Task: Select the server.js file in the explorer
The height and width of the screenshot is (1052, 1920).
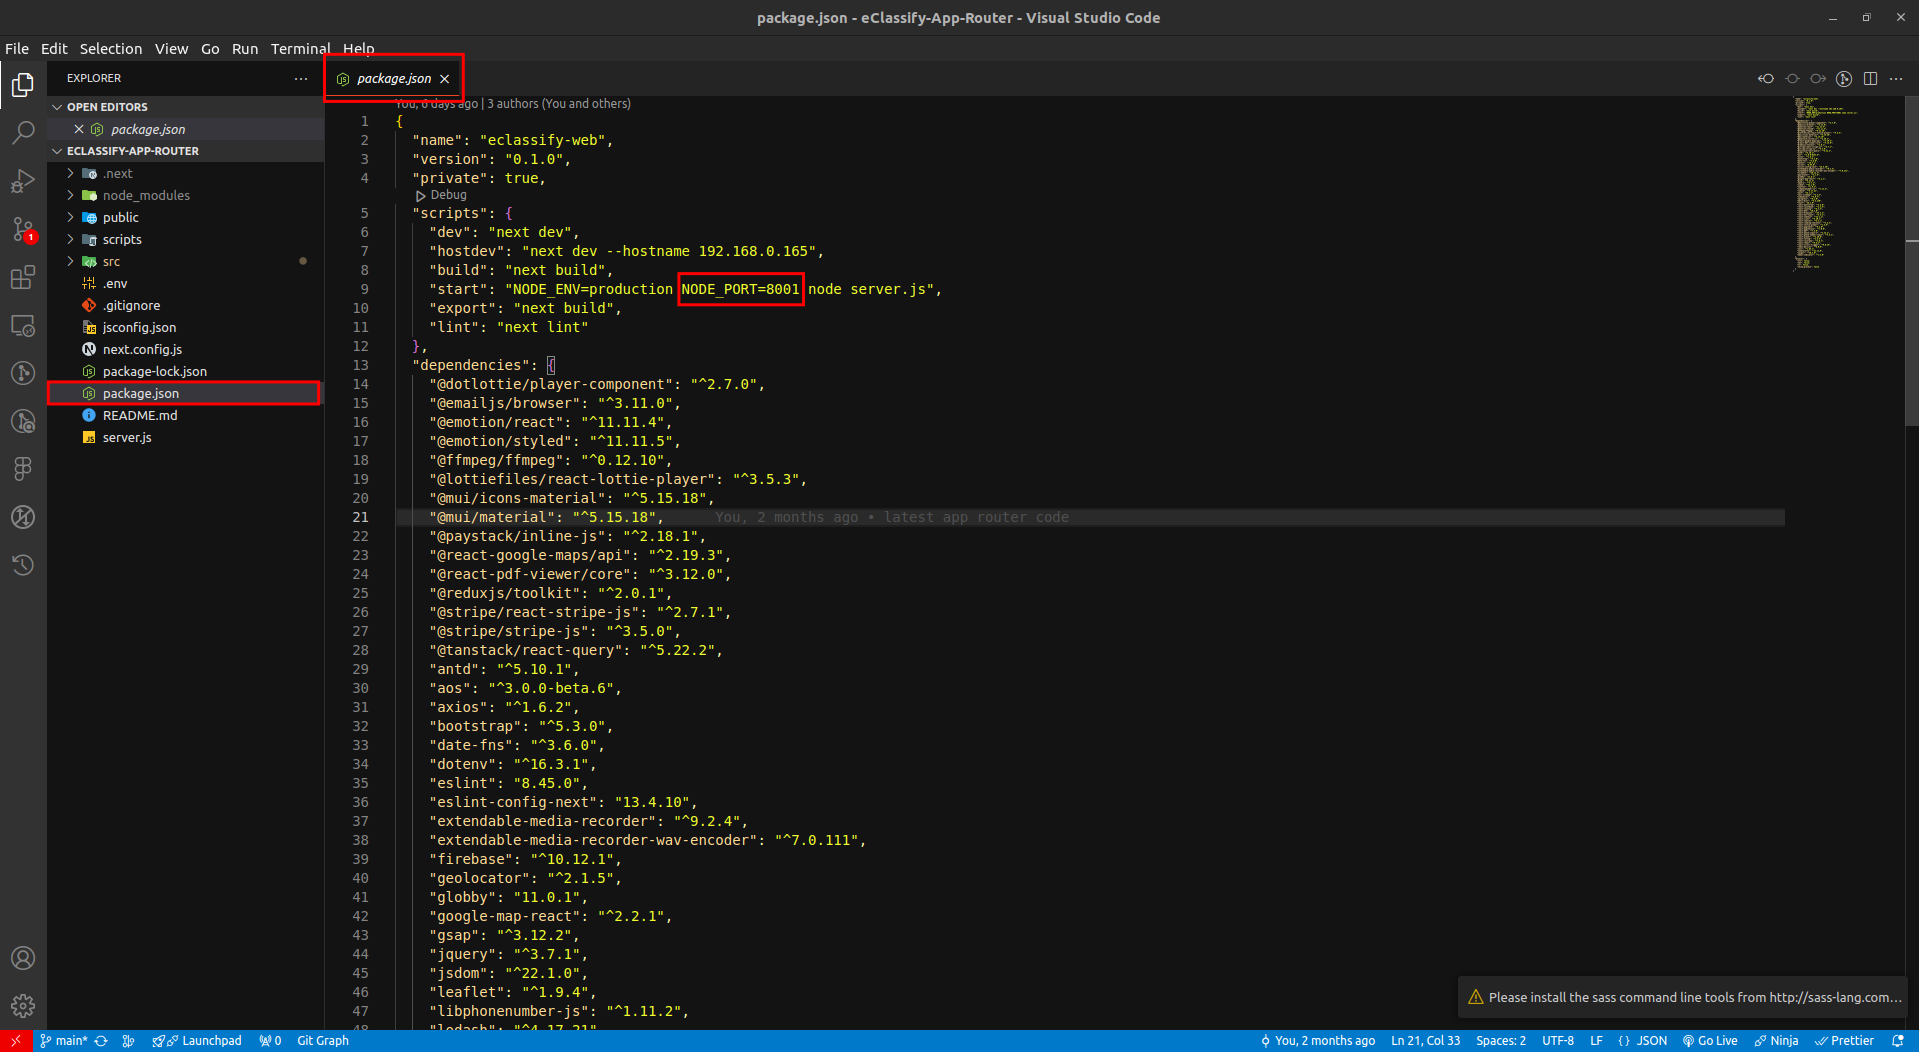Action: (x=127, y=437)
